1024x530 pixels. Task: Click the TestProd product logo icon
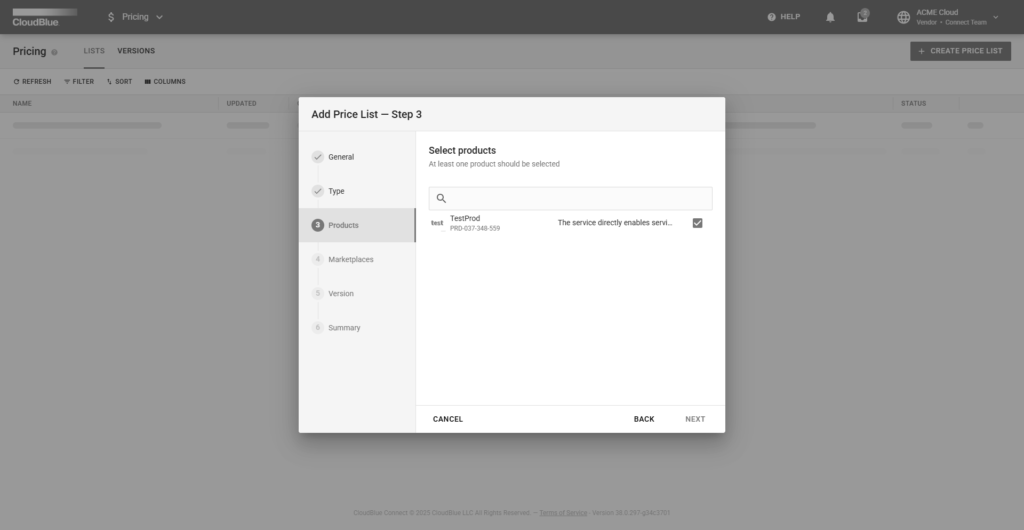coord(437,223)
